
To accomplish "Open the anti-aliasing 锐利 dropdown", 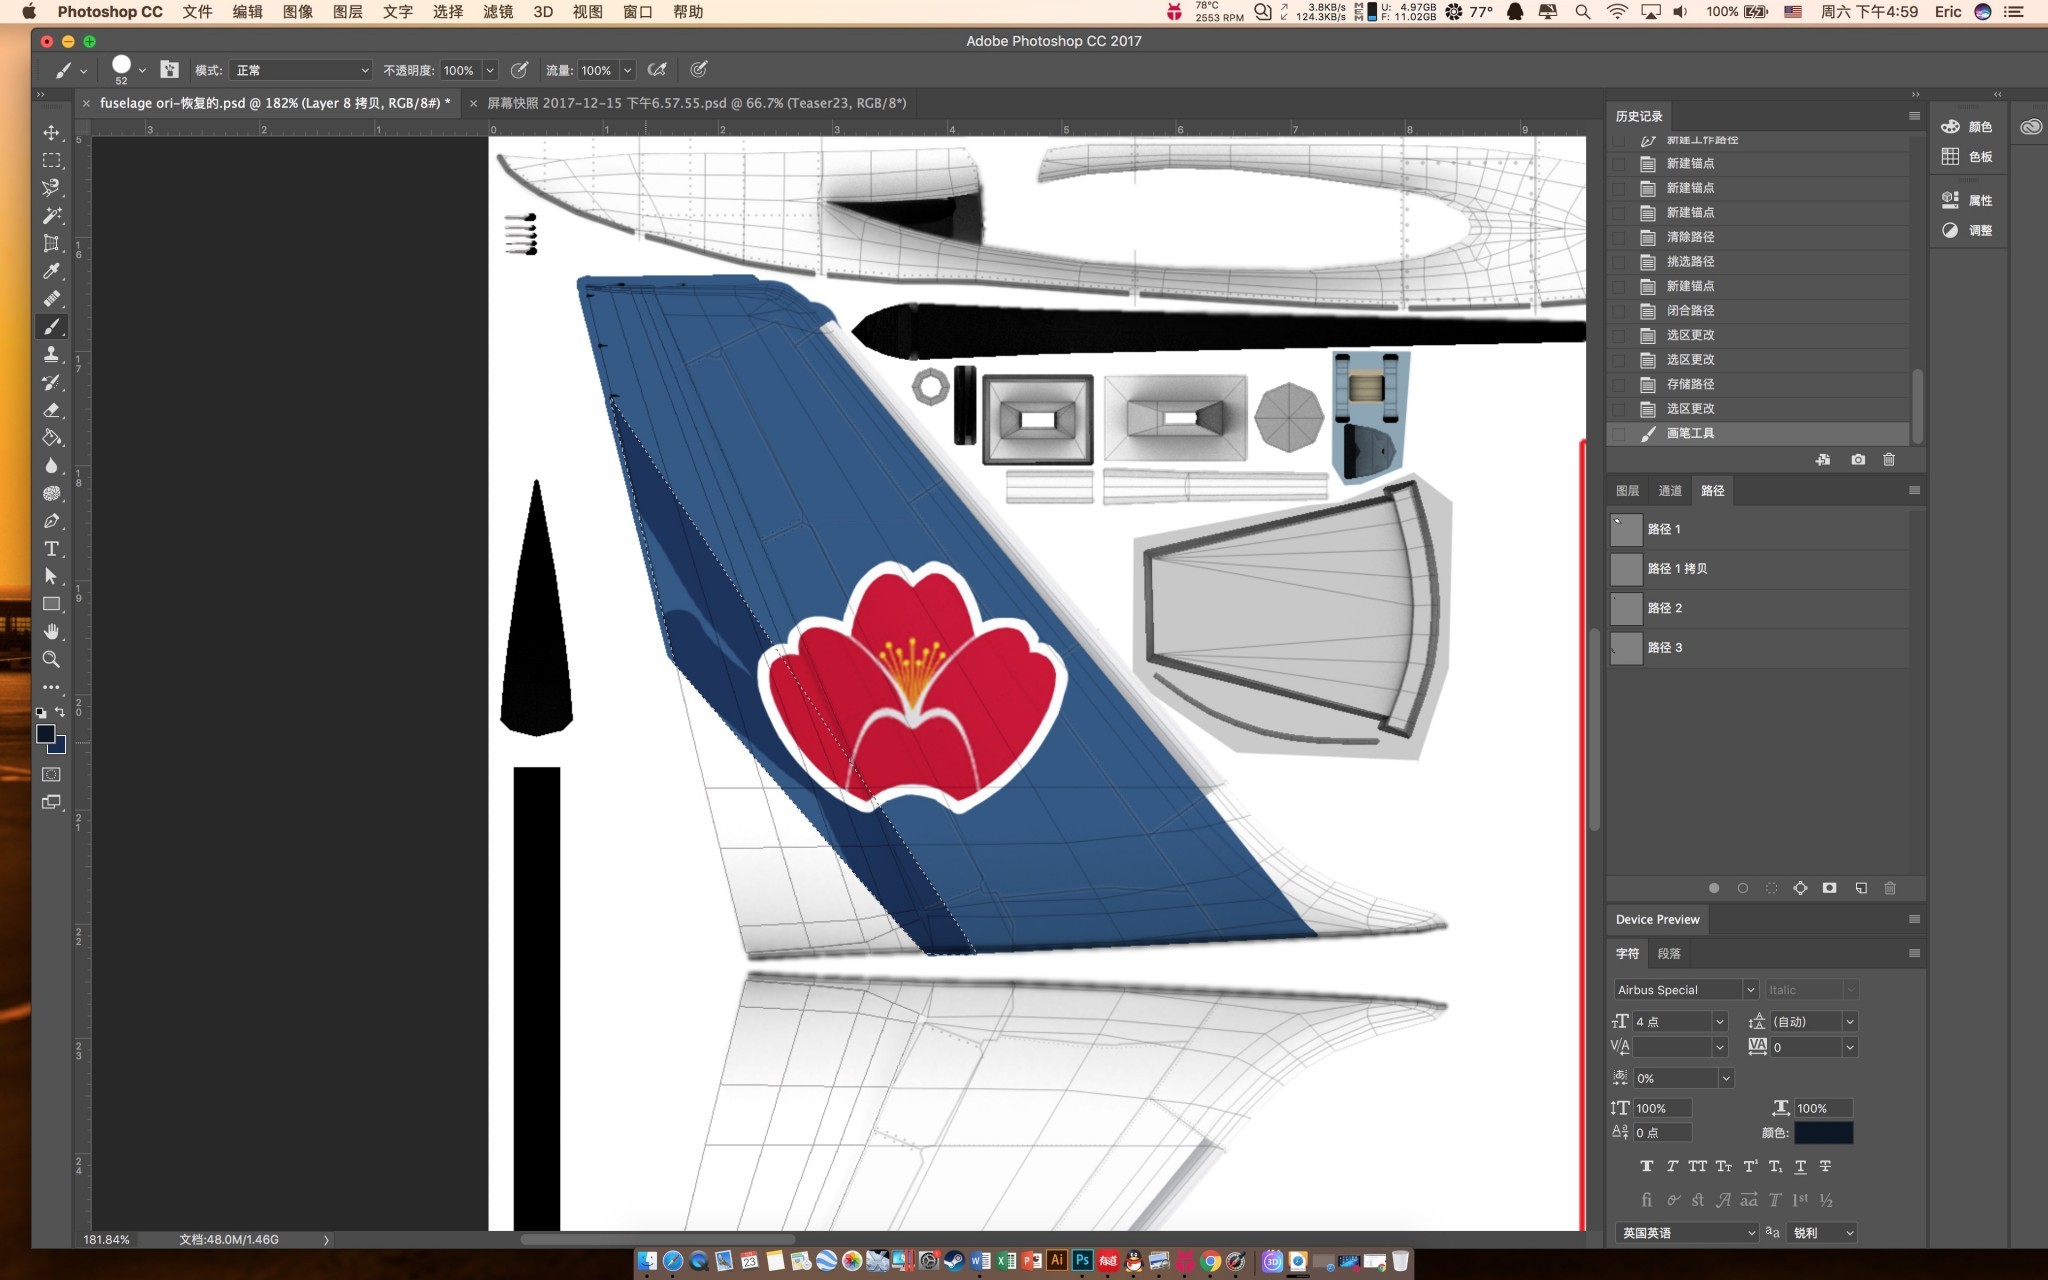I will pos(1822,1233).
